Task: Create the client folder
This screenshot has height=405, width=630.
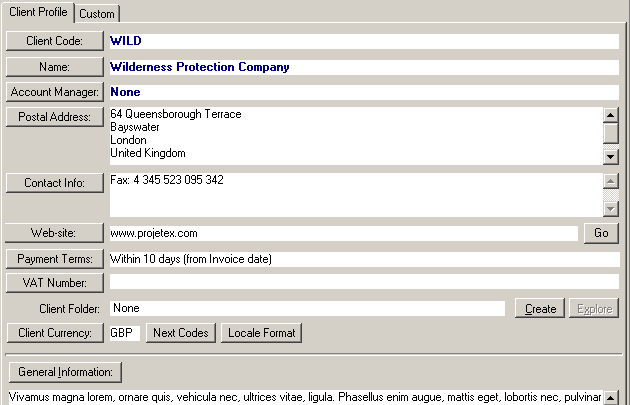Action: coord(540,308)
